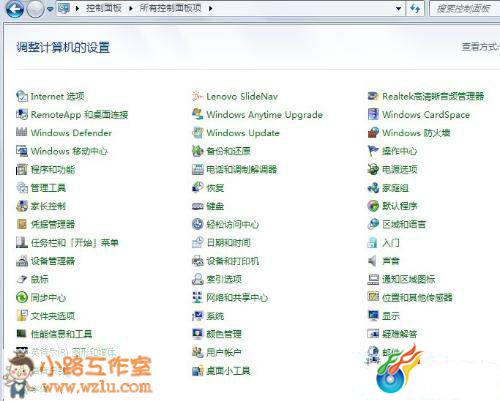The image size is (500, 401).
Task: Open the Internet 选项 icon
Action: tap(22, 96)
